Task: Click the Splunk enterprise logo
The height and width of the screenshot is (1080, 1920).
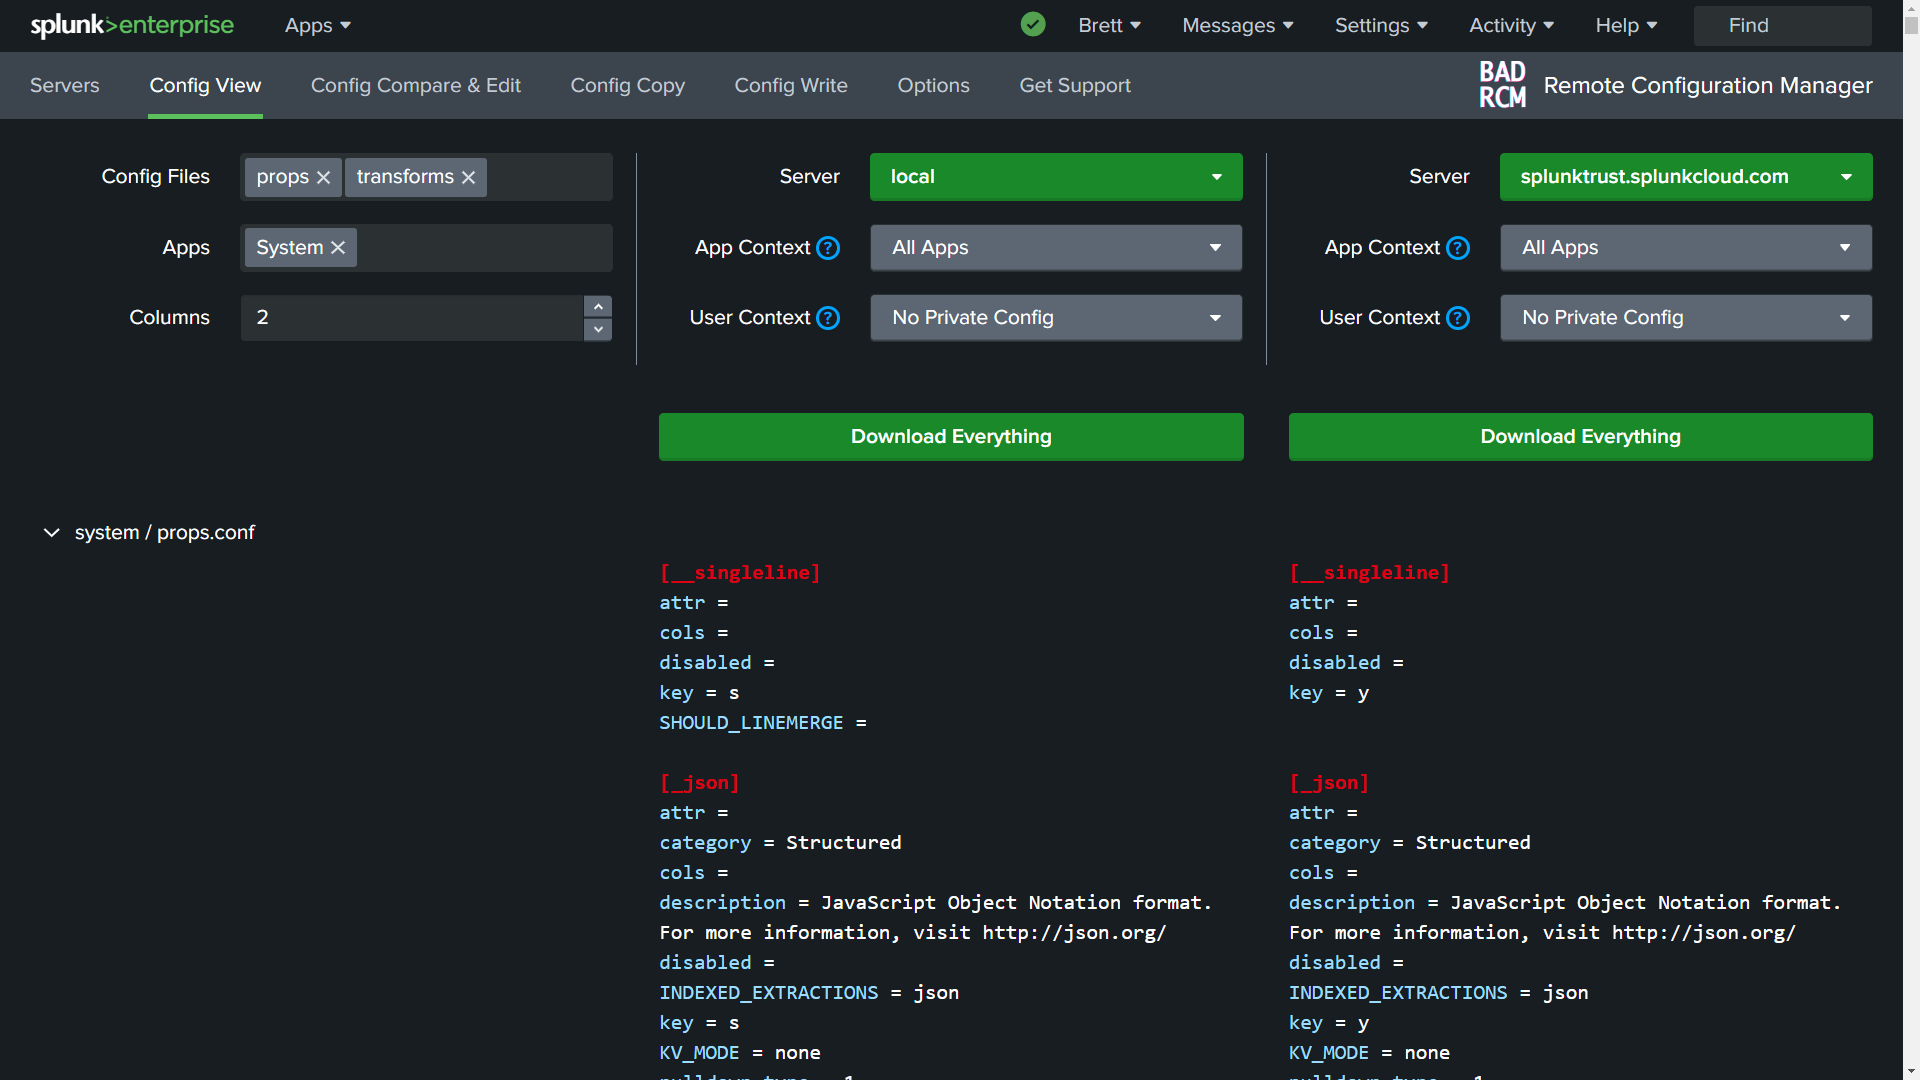Action: point(132,25)
